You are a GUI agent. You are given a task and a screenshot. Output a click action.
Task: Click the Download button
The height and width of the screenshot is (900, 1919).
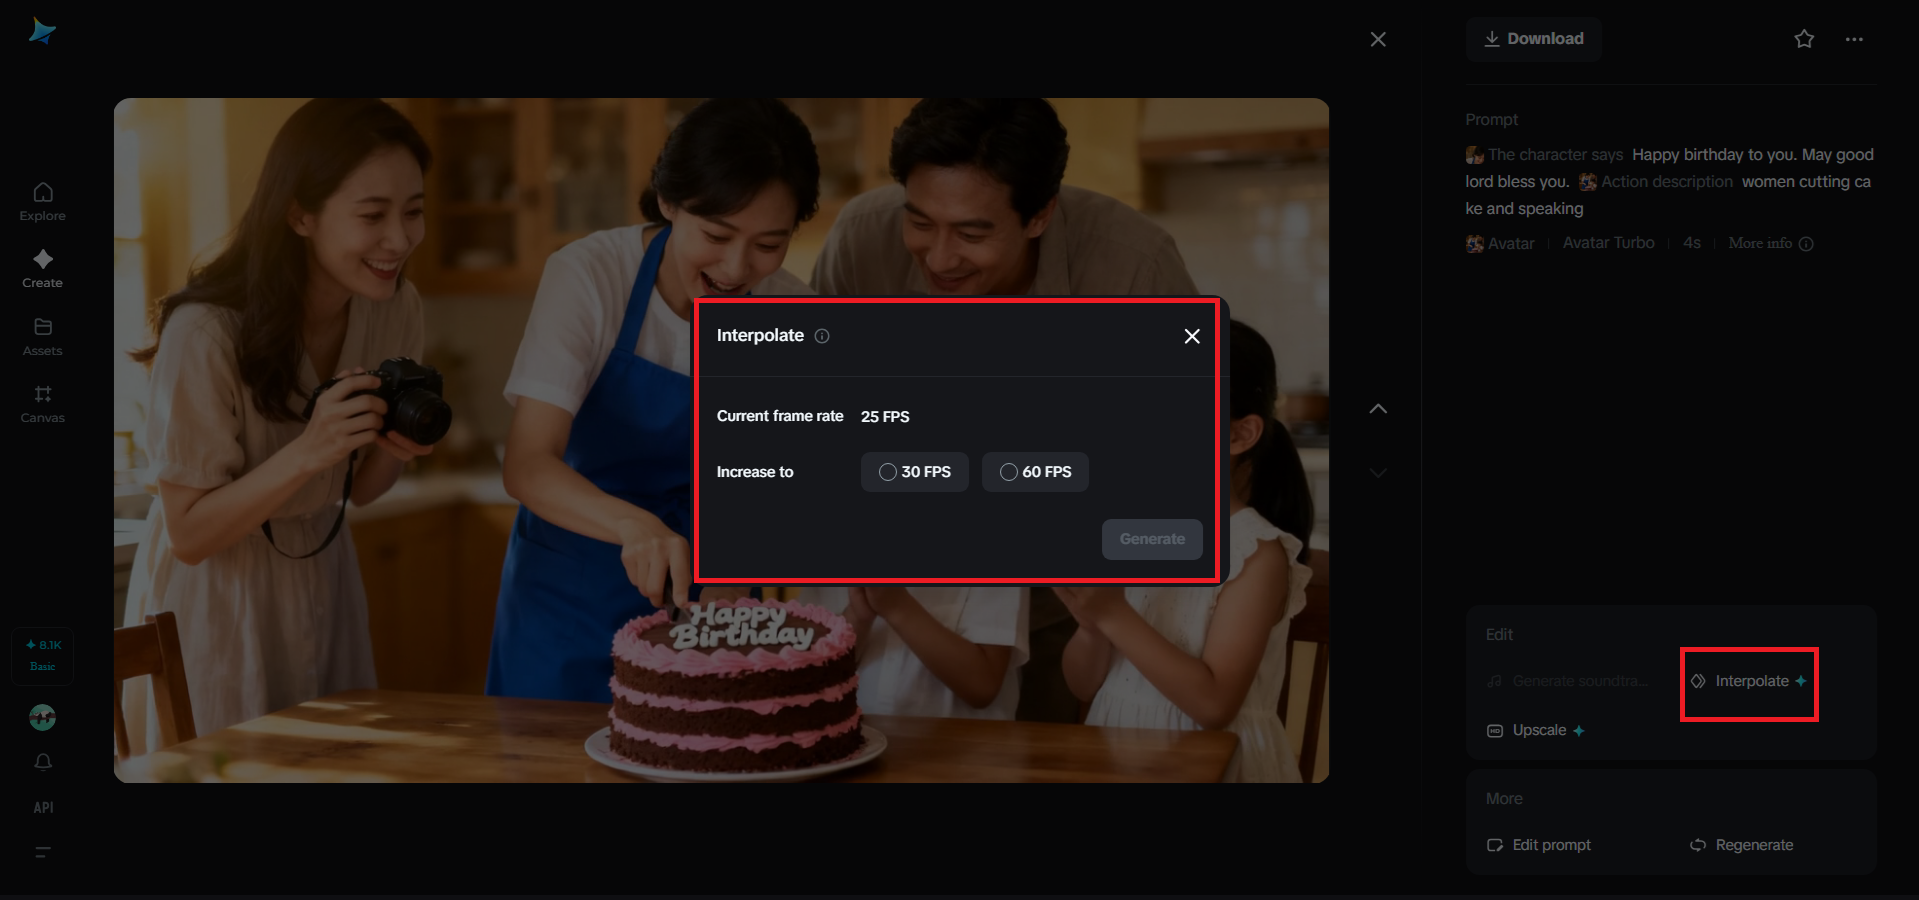pos(1533,38)
